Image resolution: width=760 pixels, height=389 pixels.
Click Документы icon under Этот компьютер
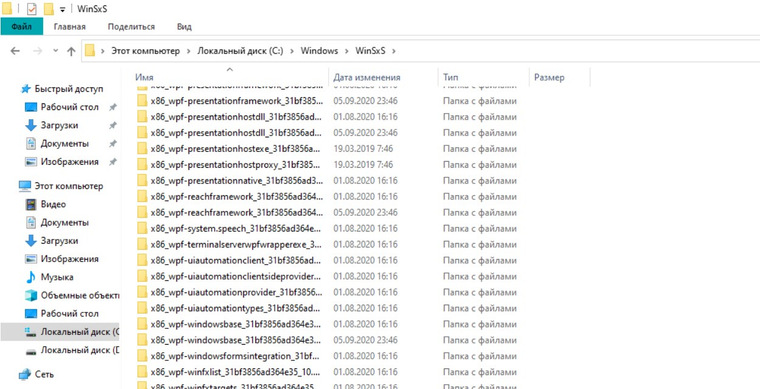click(x=31, y=223)
